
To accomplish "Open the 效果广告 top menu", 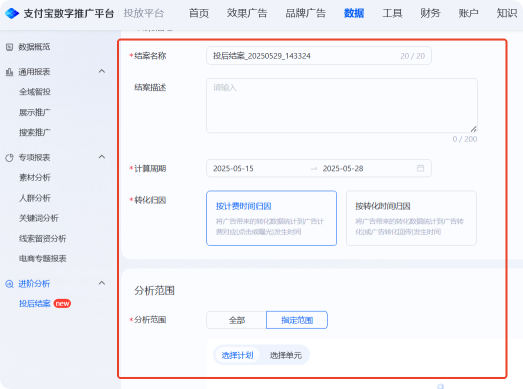I will tap(247, 13).
